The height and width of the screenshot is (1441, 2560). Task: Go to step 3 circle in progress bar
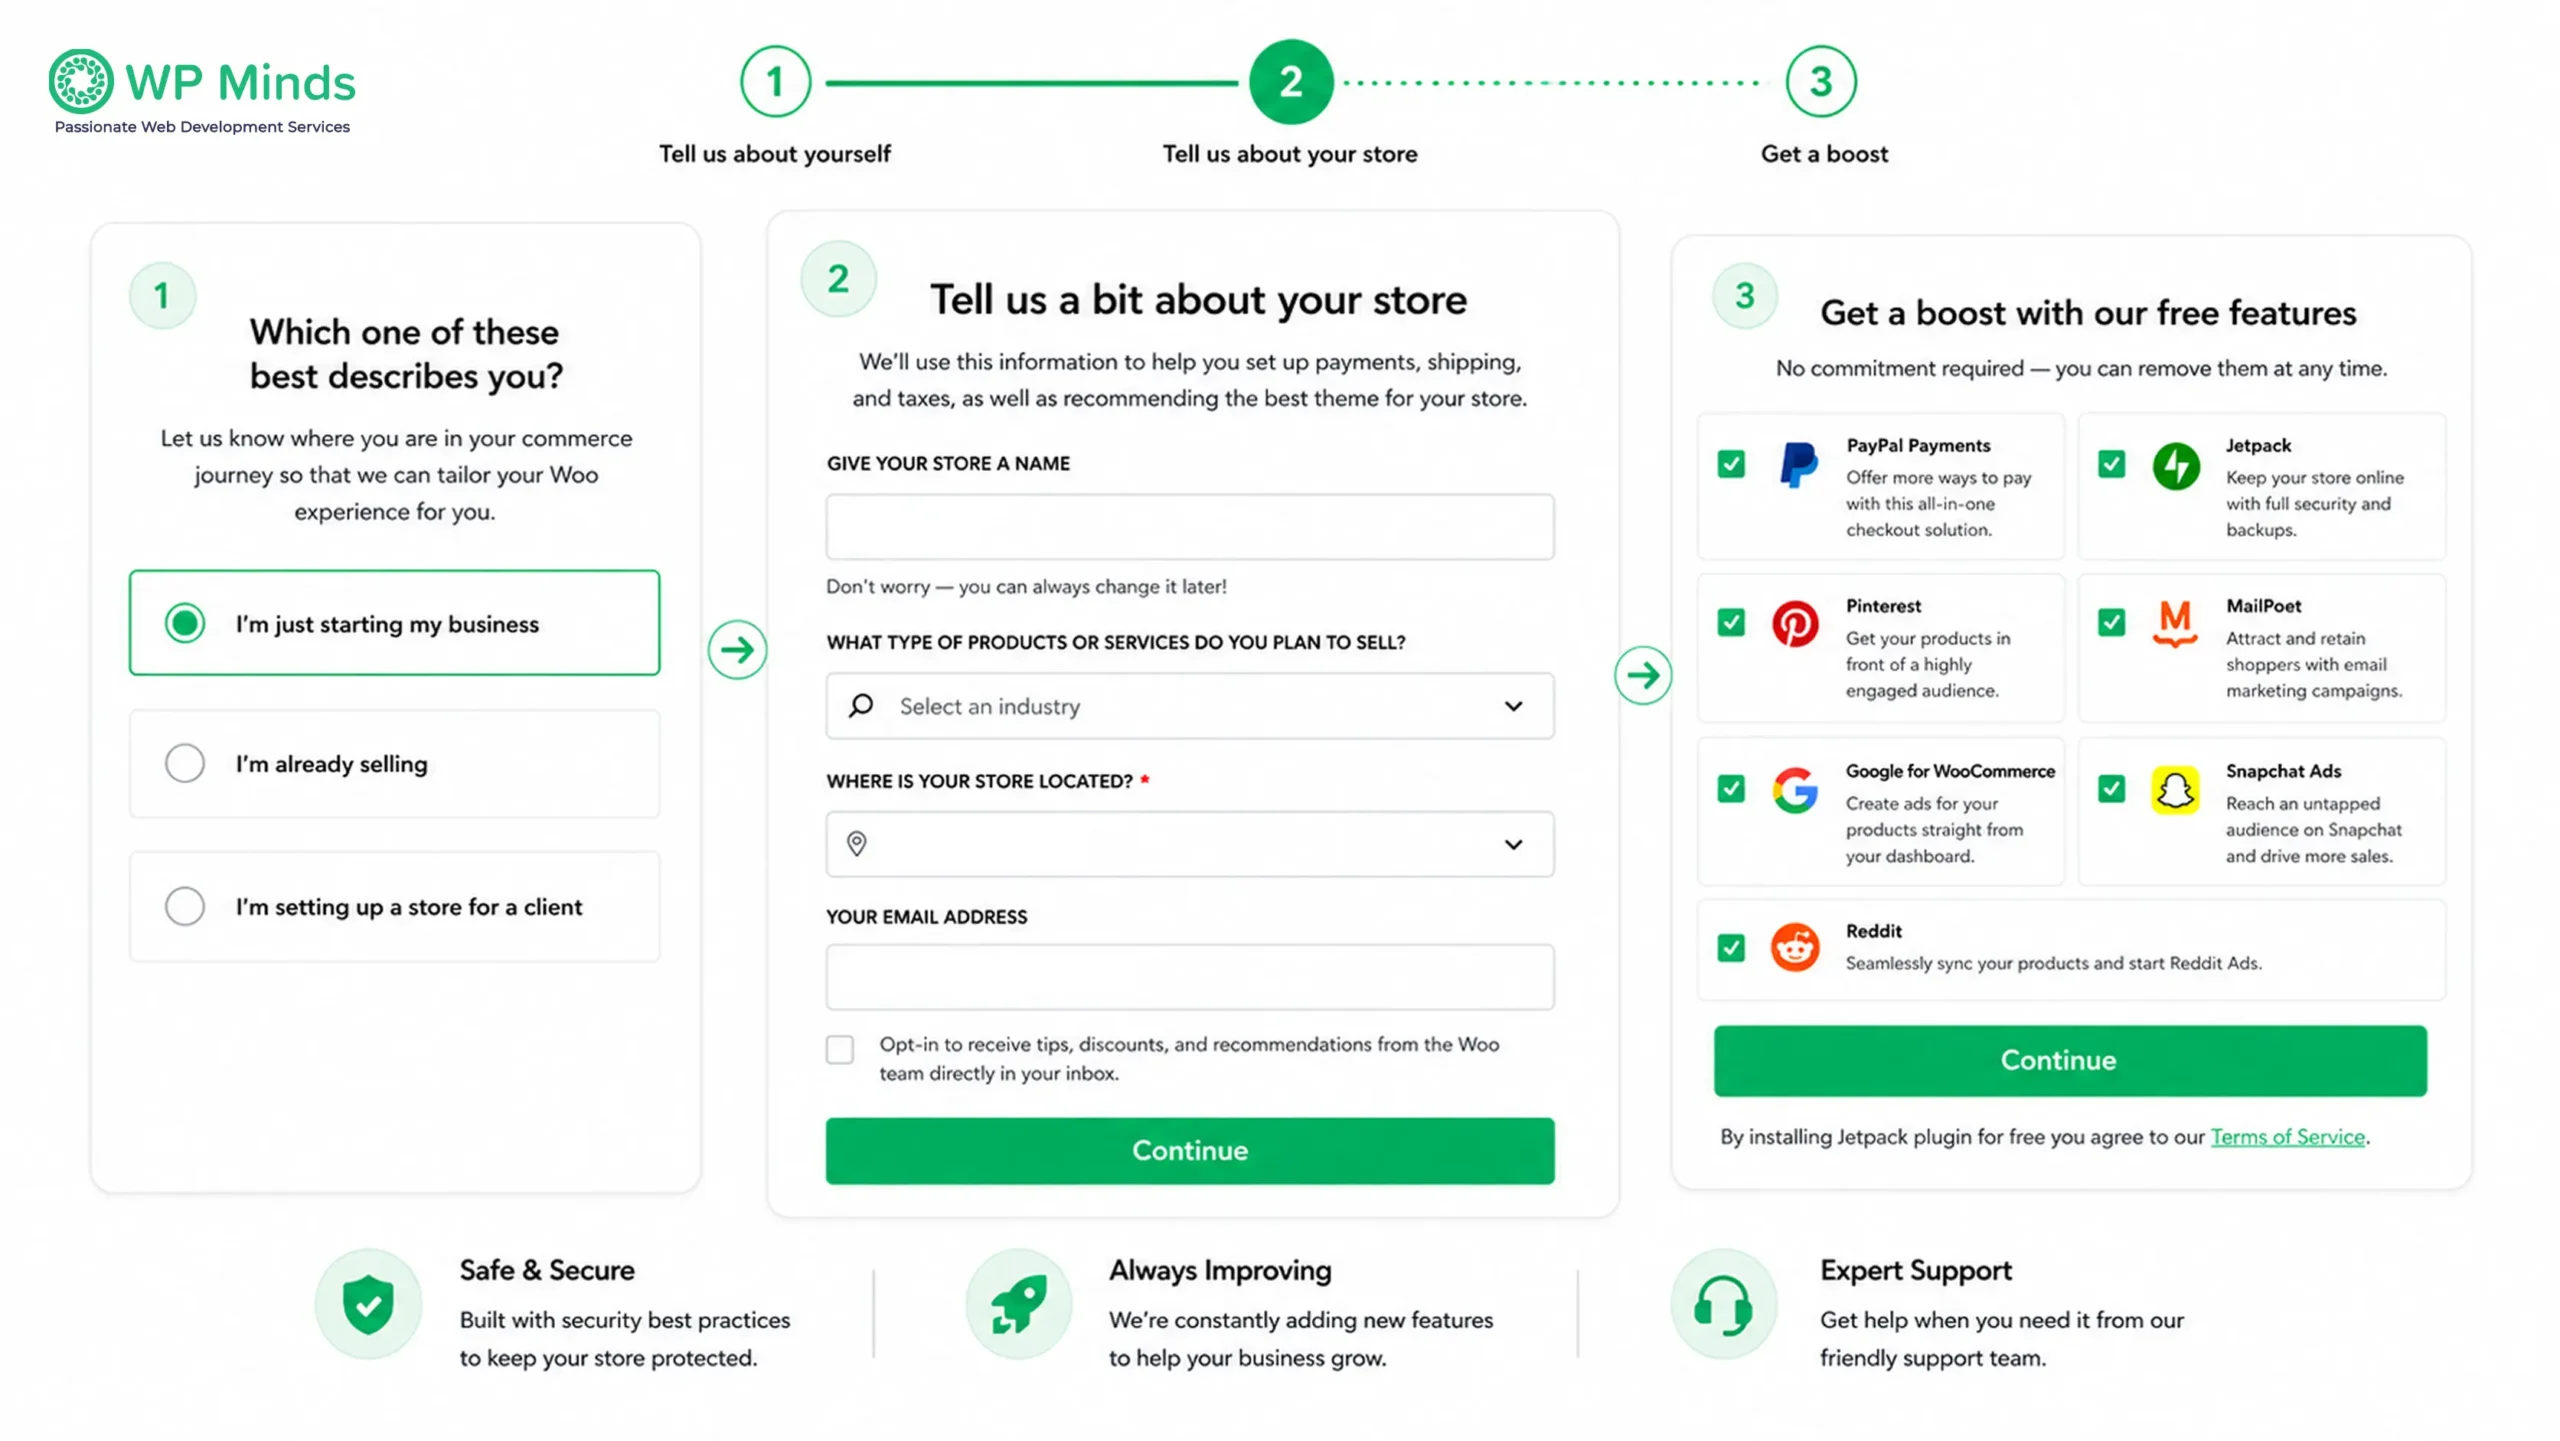(x=1821, y=81)
